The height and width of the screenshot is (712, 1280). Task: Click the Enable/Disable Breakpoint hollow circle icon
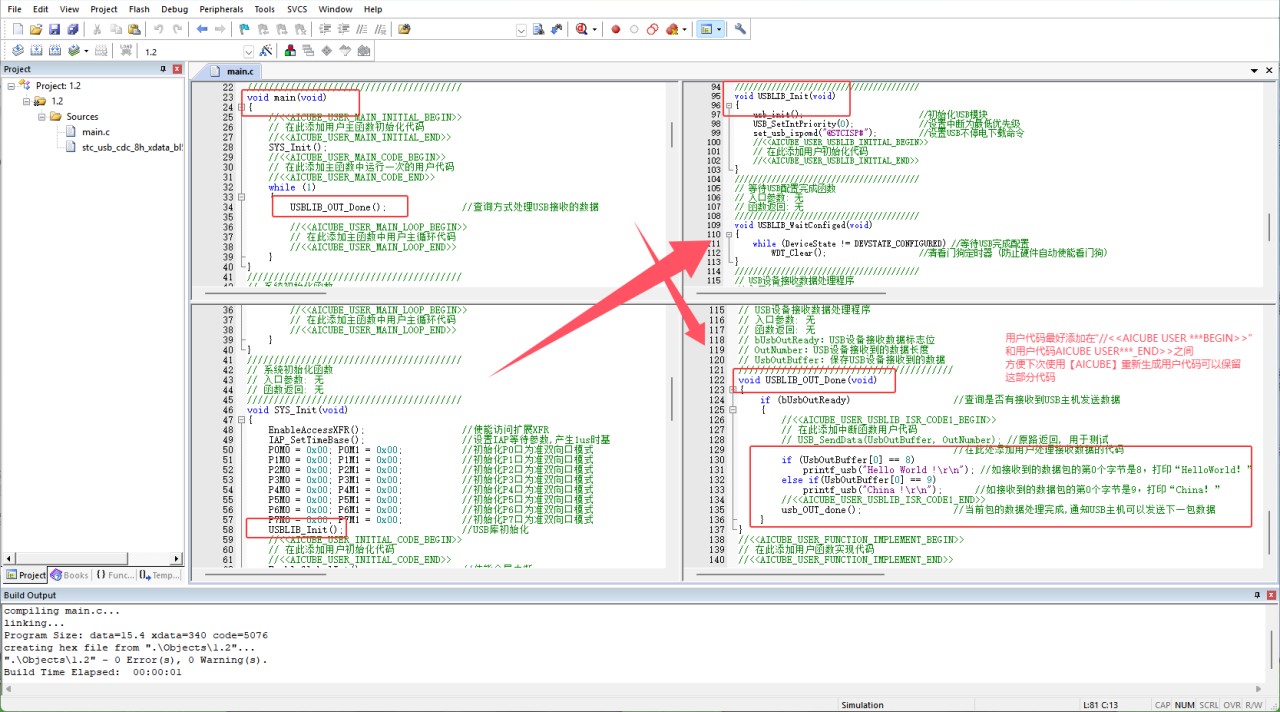click(634, 30)
